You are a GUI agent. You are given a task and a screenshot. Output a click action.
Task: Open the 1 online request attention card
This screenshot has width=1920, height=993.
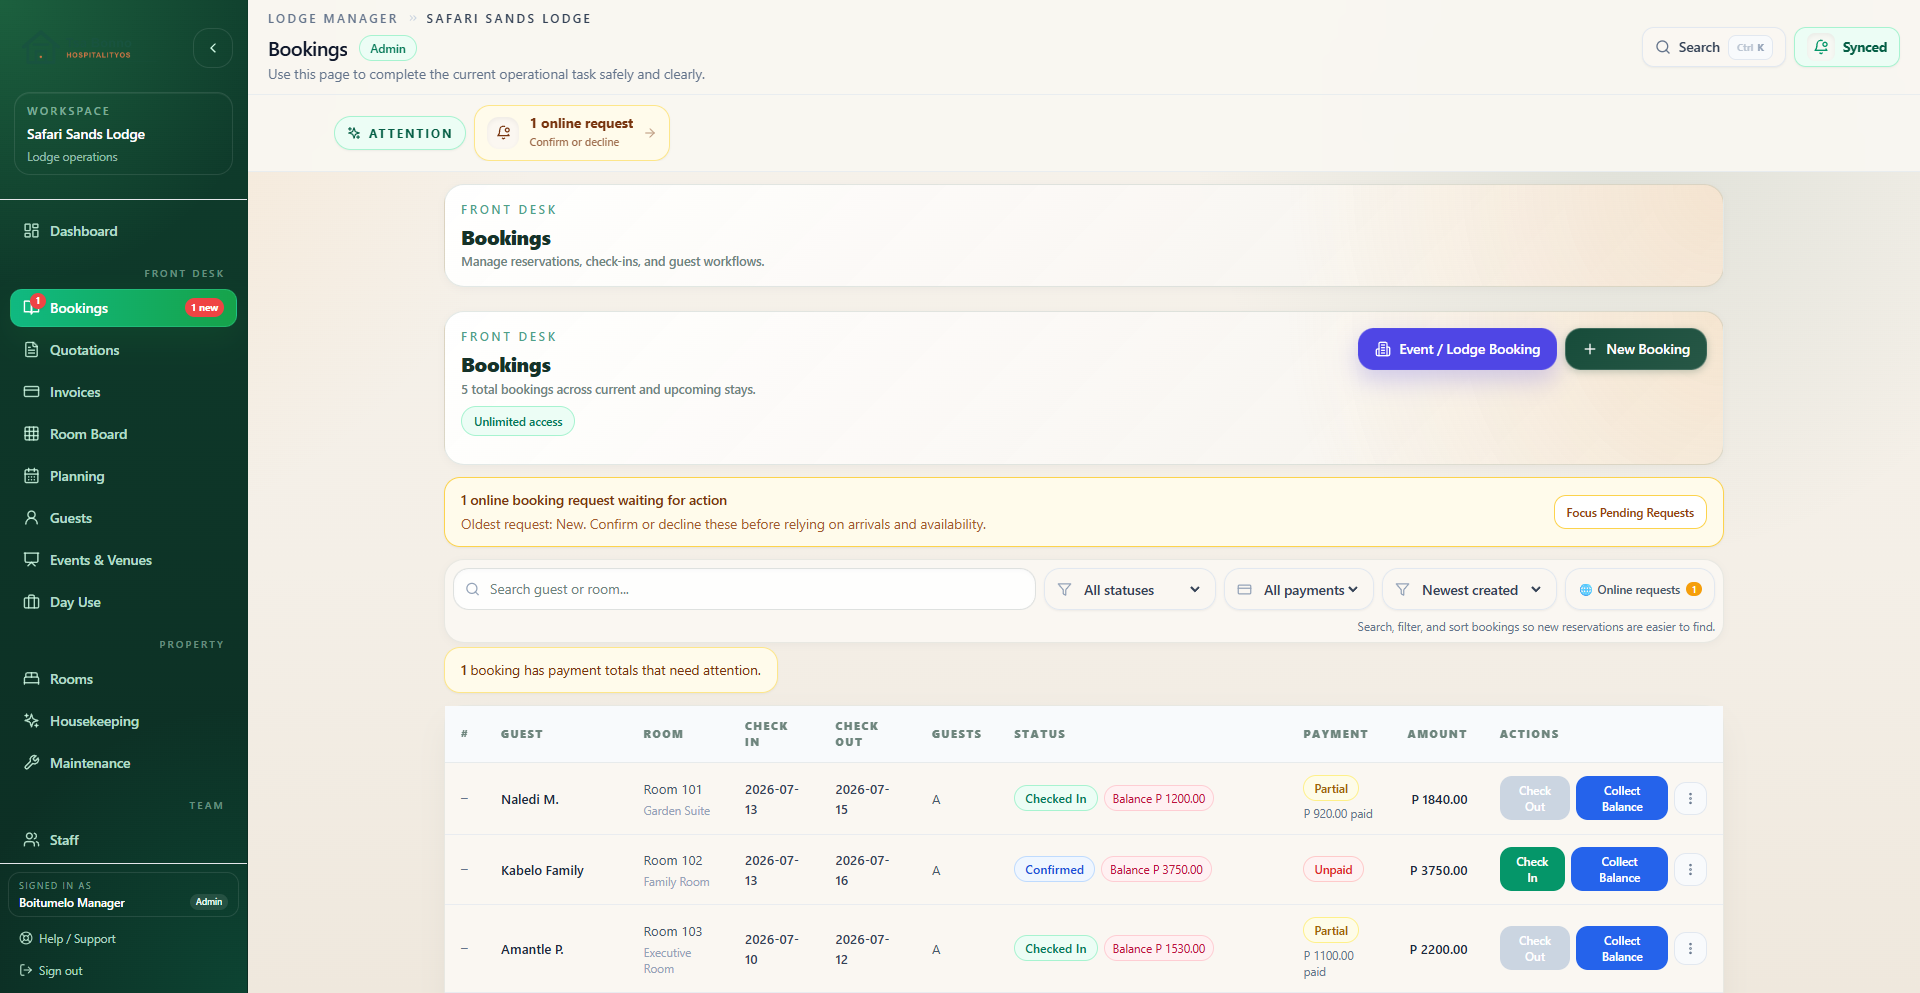coord(572,133)
